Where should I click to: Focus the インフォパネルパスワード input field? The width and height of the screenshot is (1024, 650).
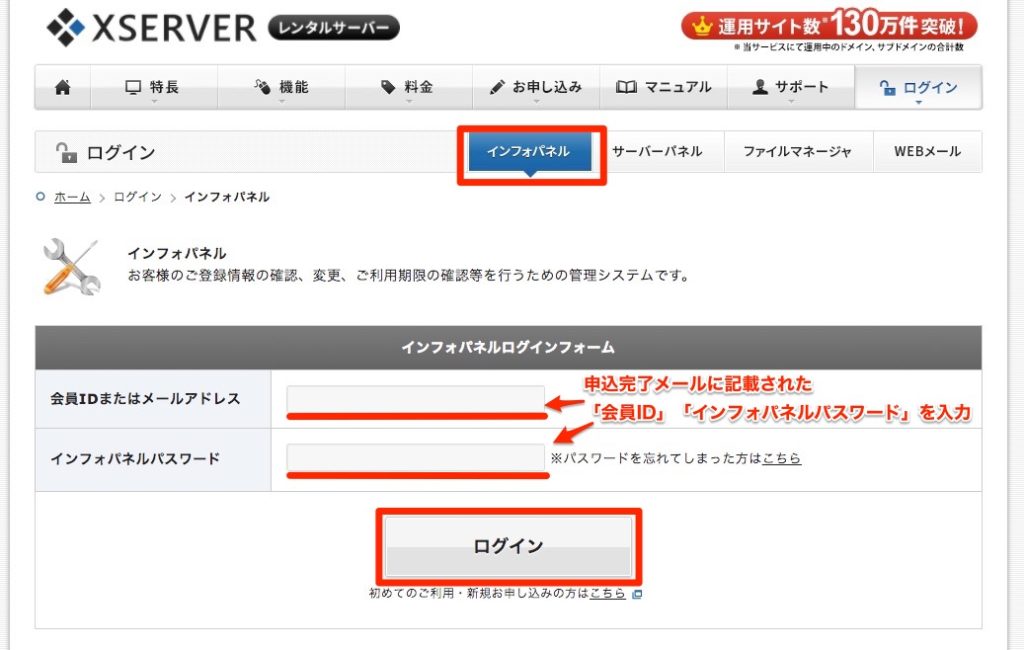click(415, 458)
